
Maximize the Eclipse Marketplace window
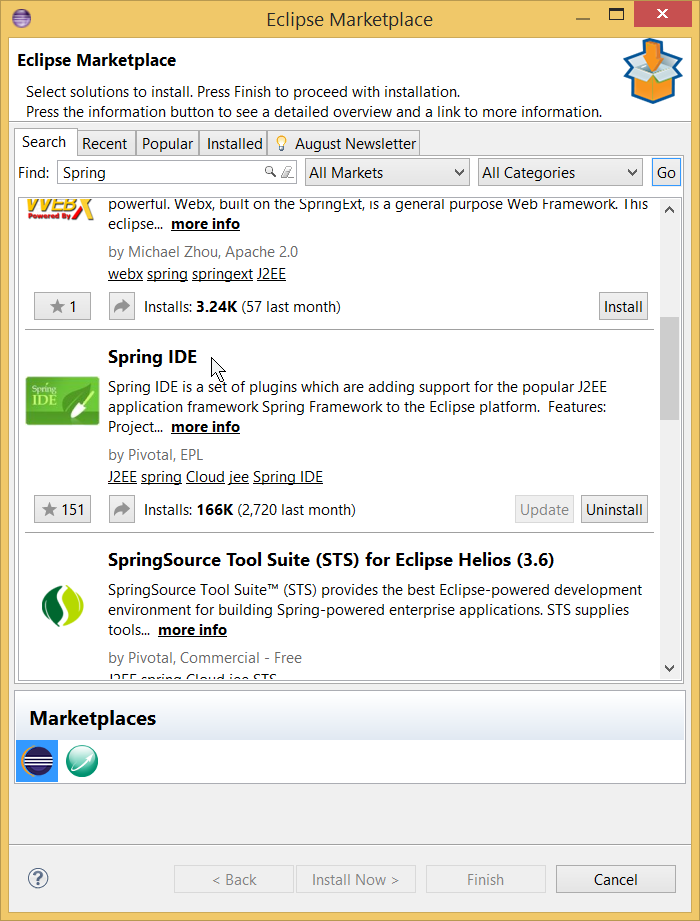[x=616, y=15]
